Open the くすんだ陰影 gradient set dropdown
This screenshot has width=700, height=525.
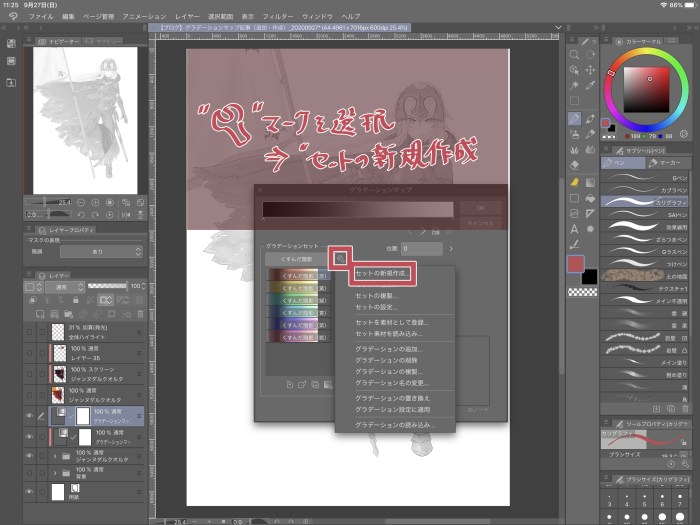coord(297,259)
